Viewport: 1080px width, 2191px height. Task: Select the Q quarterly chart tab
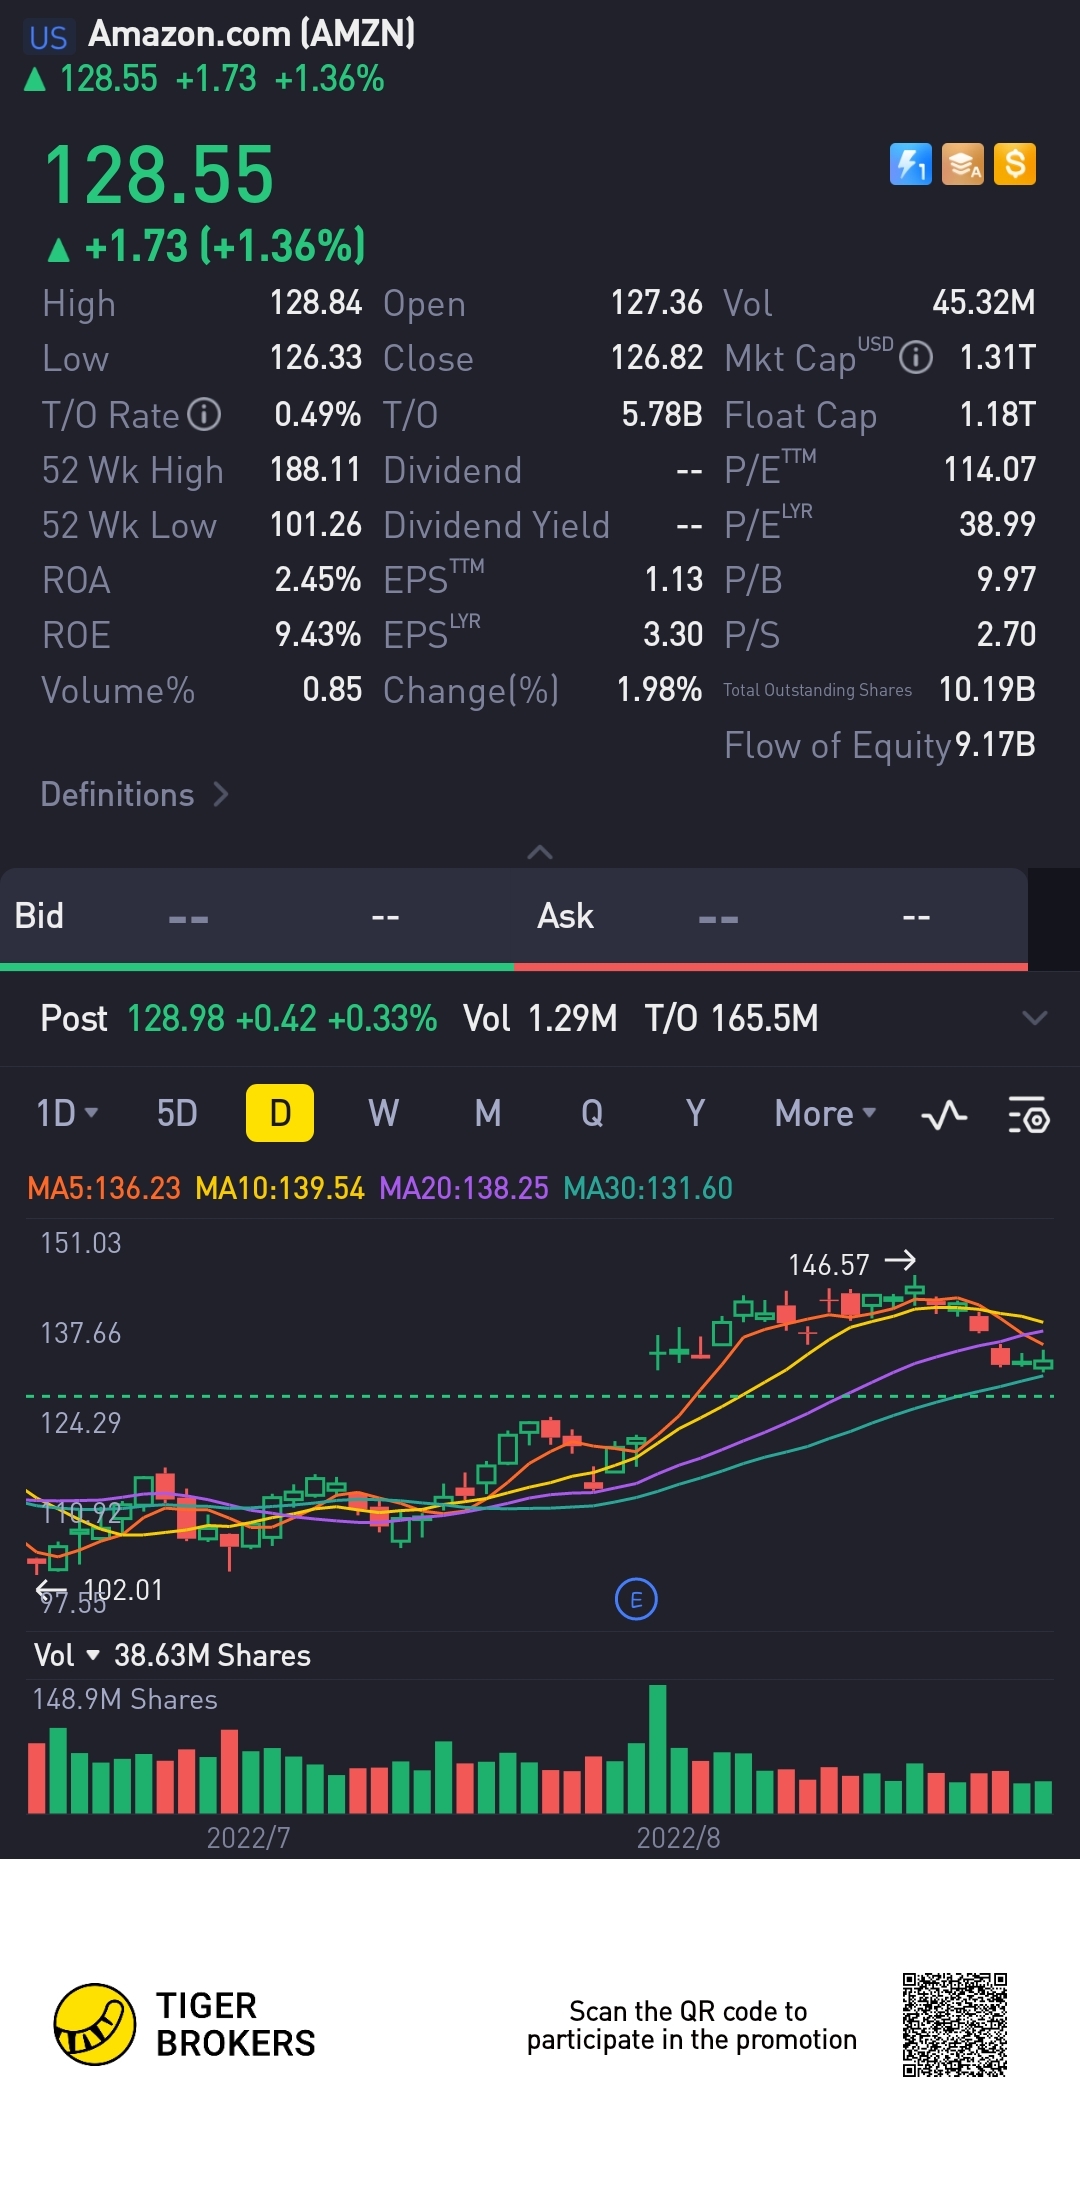(x=592, y=1113)
